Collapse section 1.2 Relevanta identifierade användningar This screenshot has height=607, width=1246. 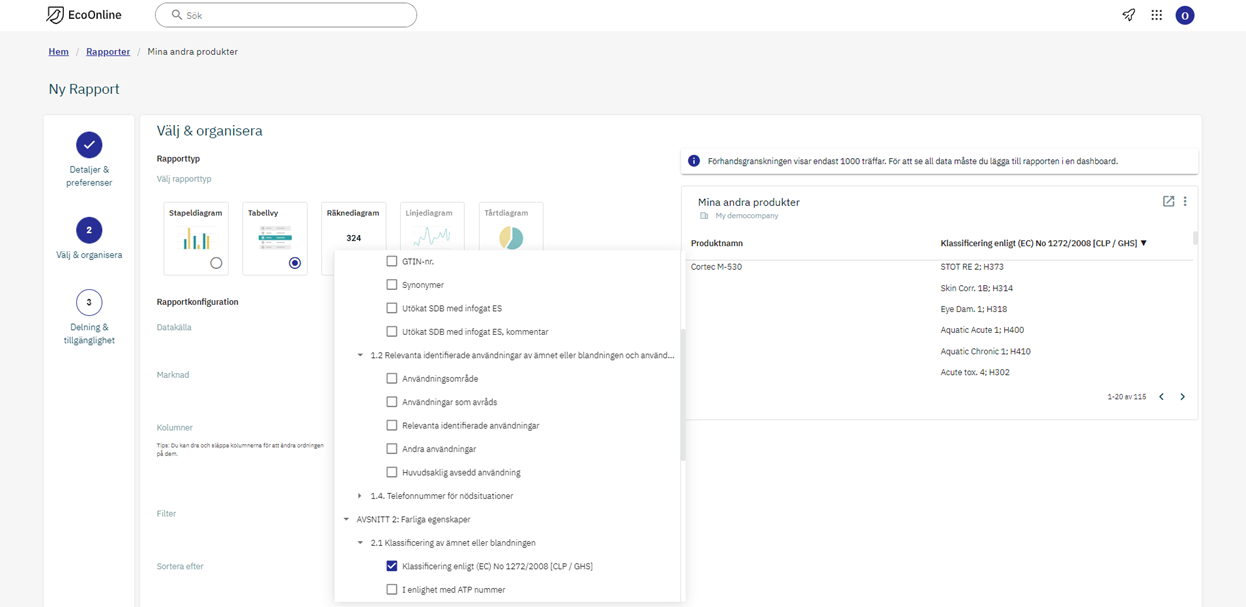[360, 355]
